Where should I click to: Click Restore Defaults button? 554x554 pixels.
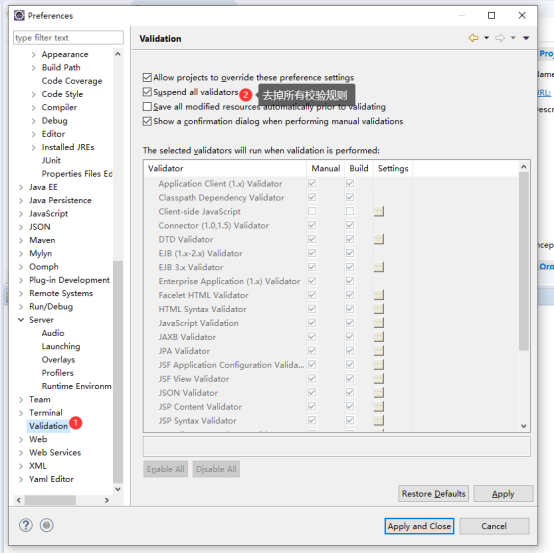point(433,494)
